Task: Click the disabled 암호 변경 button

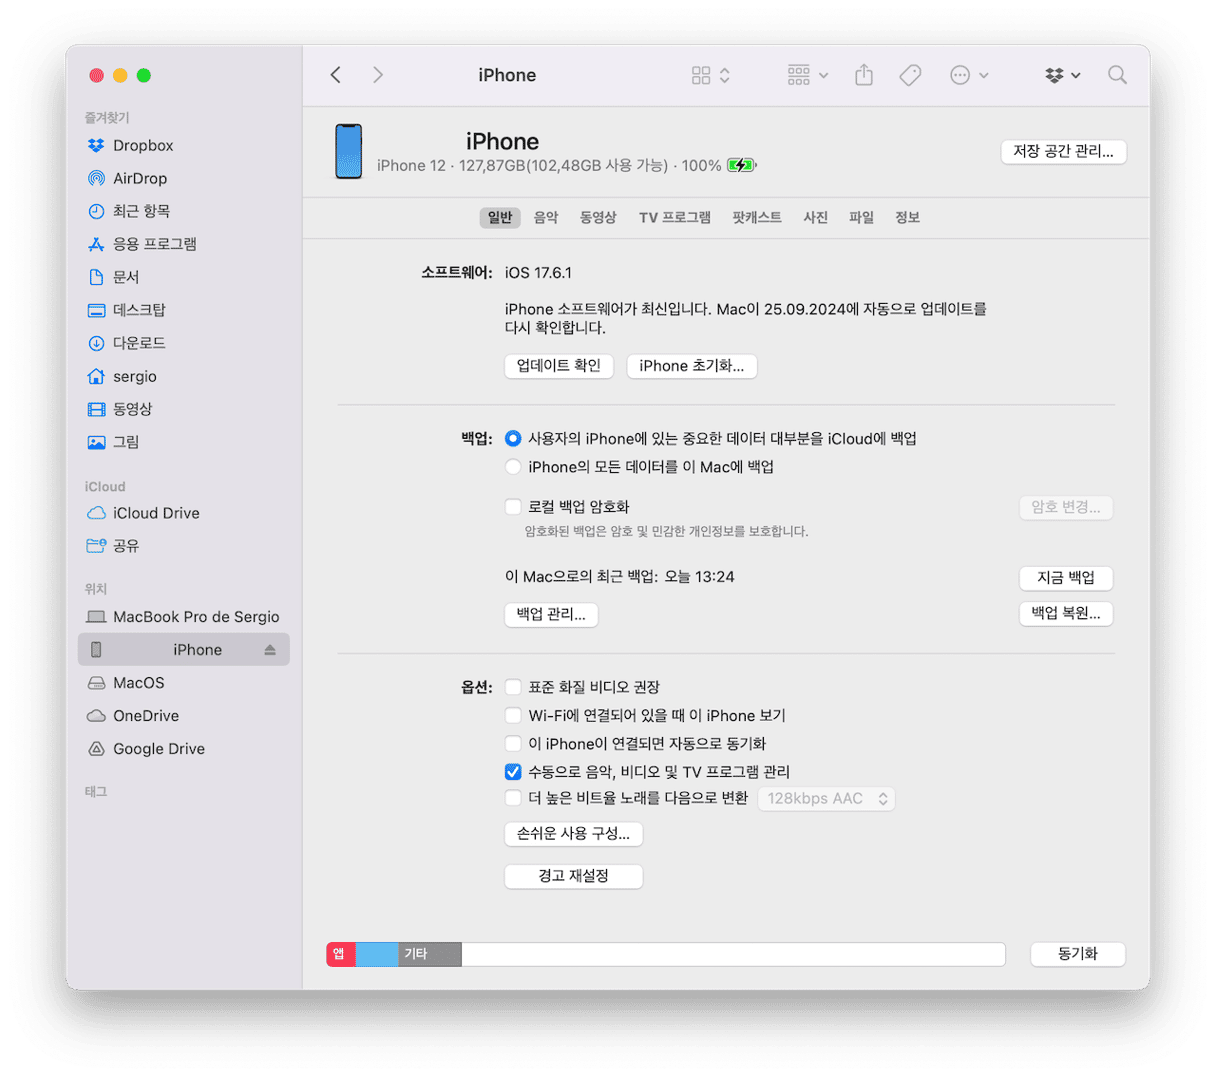Action: pyautogui.click(x=1066, y=508)
